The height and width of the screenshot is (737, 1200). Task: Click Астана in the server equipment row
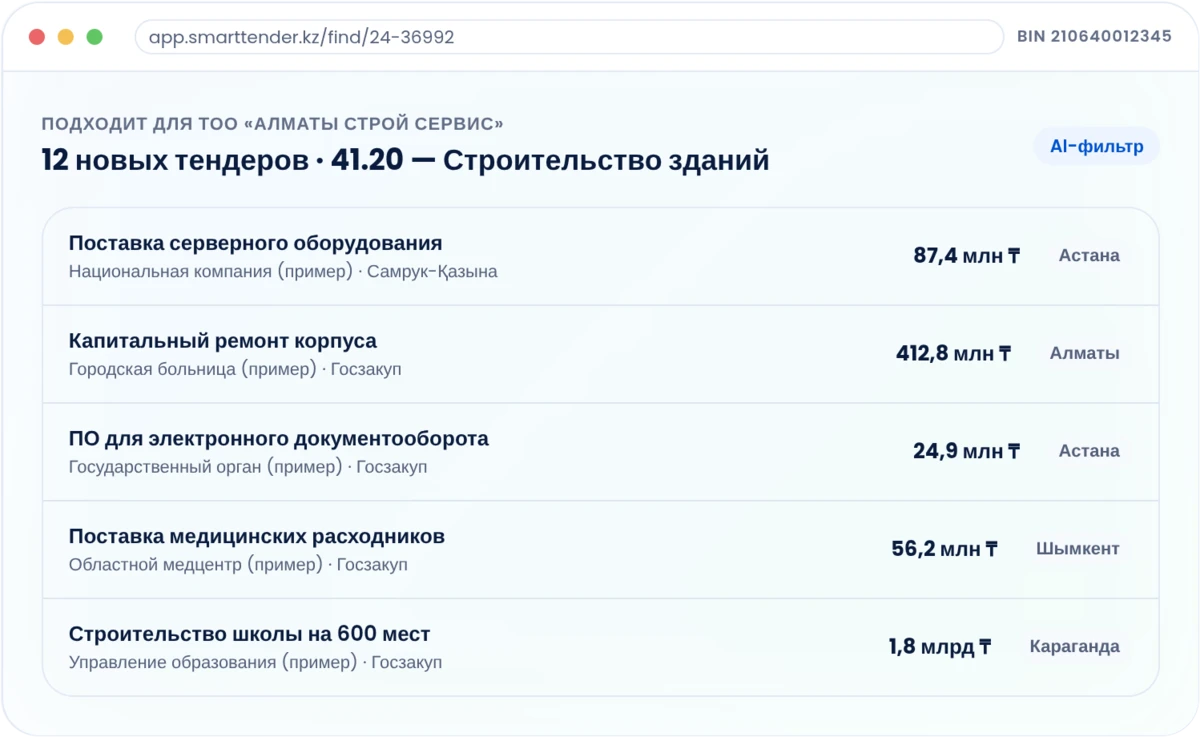point(1089,256)
